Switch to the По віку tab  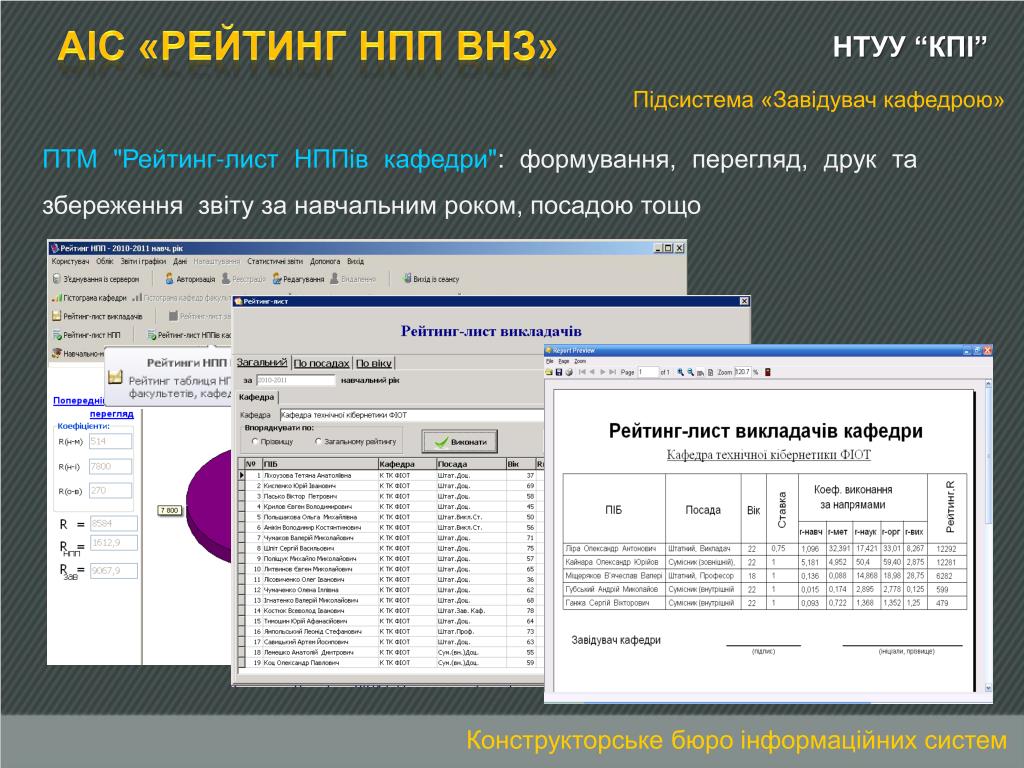pos(374,363)
